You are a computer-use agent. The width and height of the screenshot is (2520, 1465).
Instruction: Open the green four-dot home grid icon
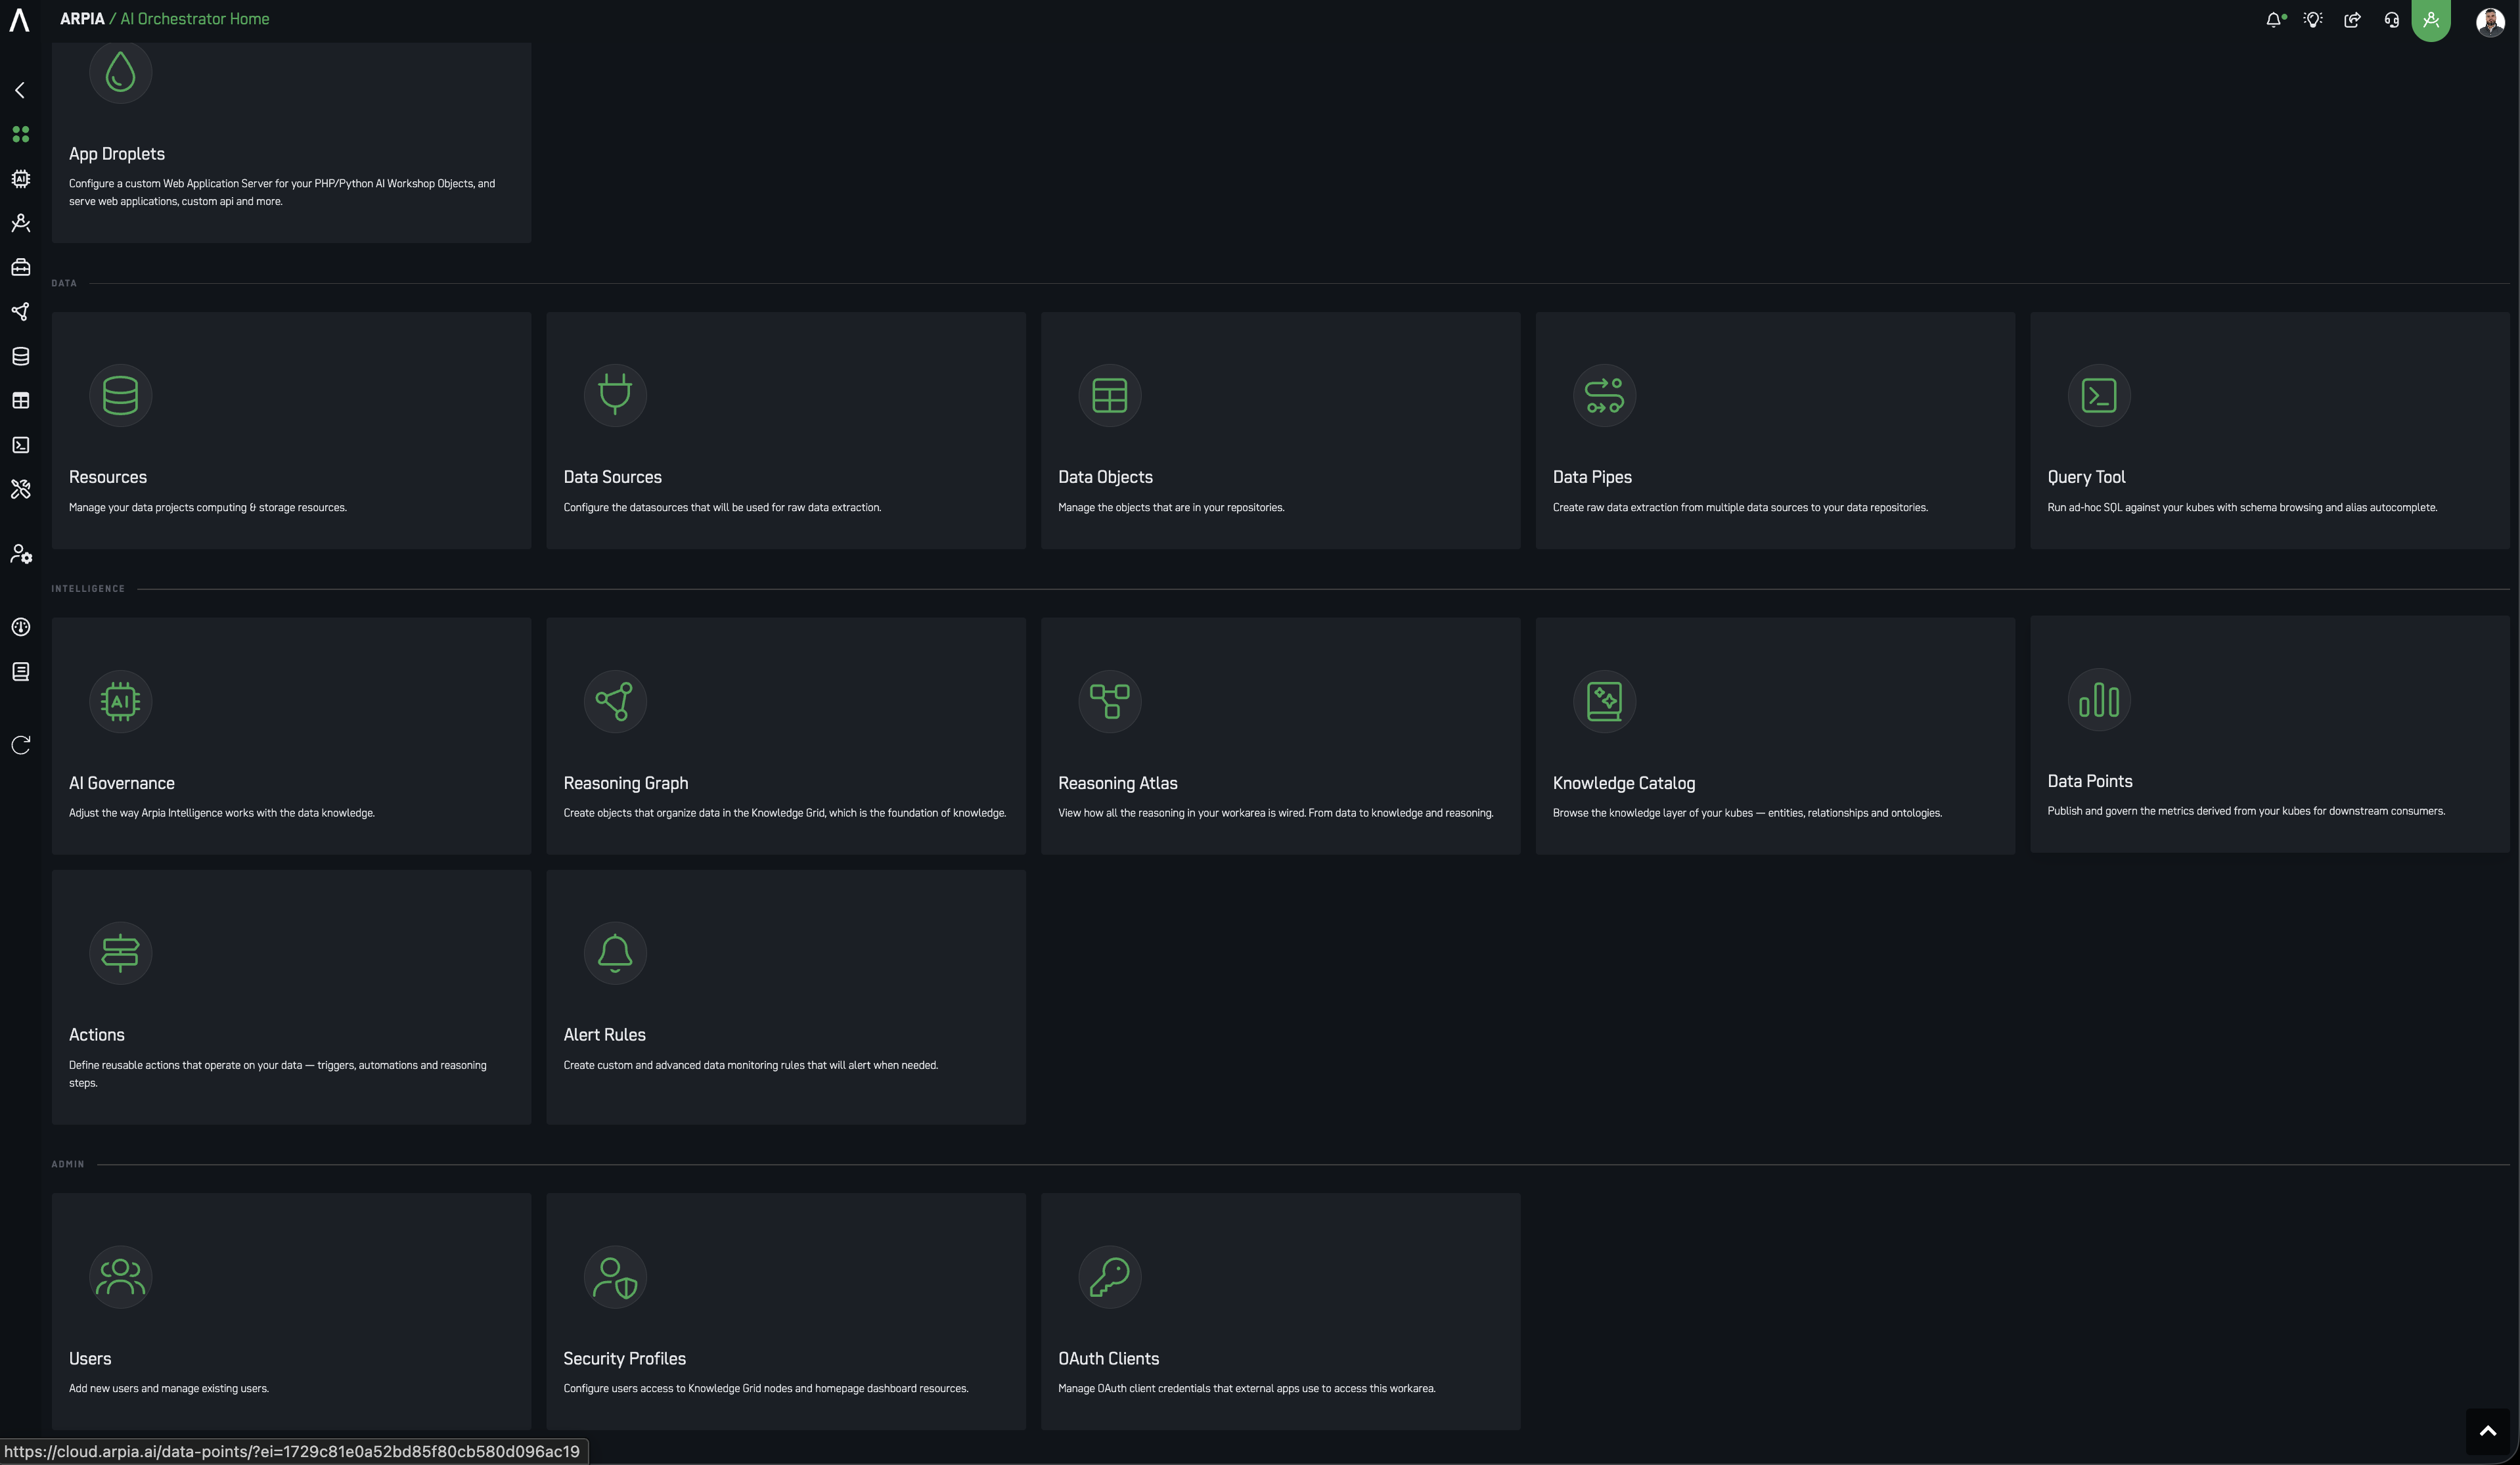(x=20, y=134)
